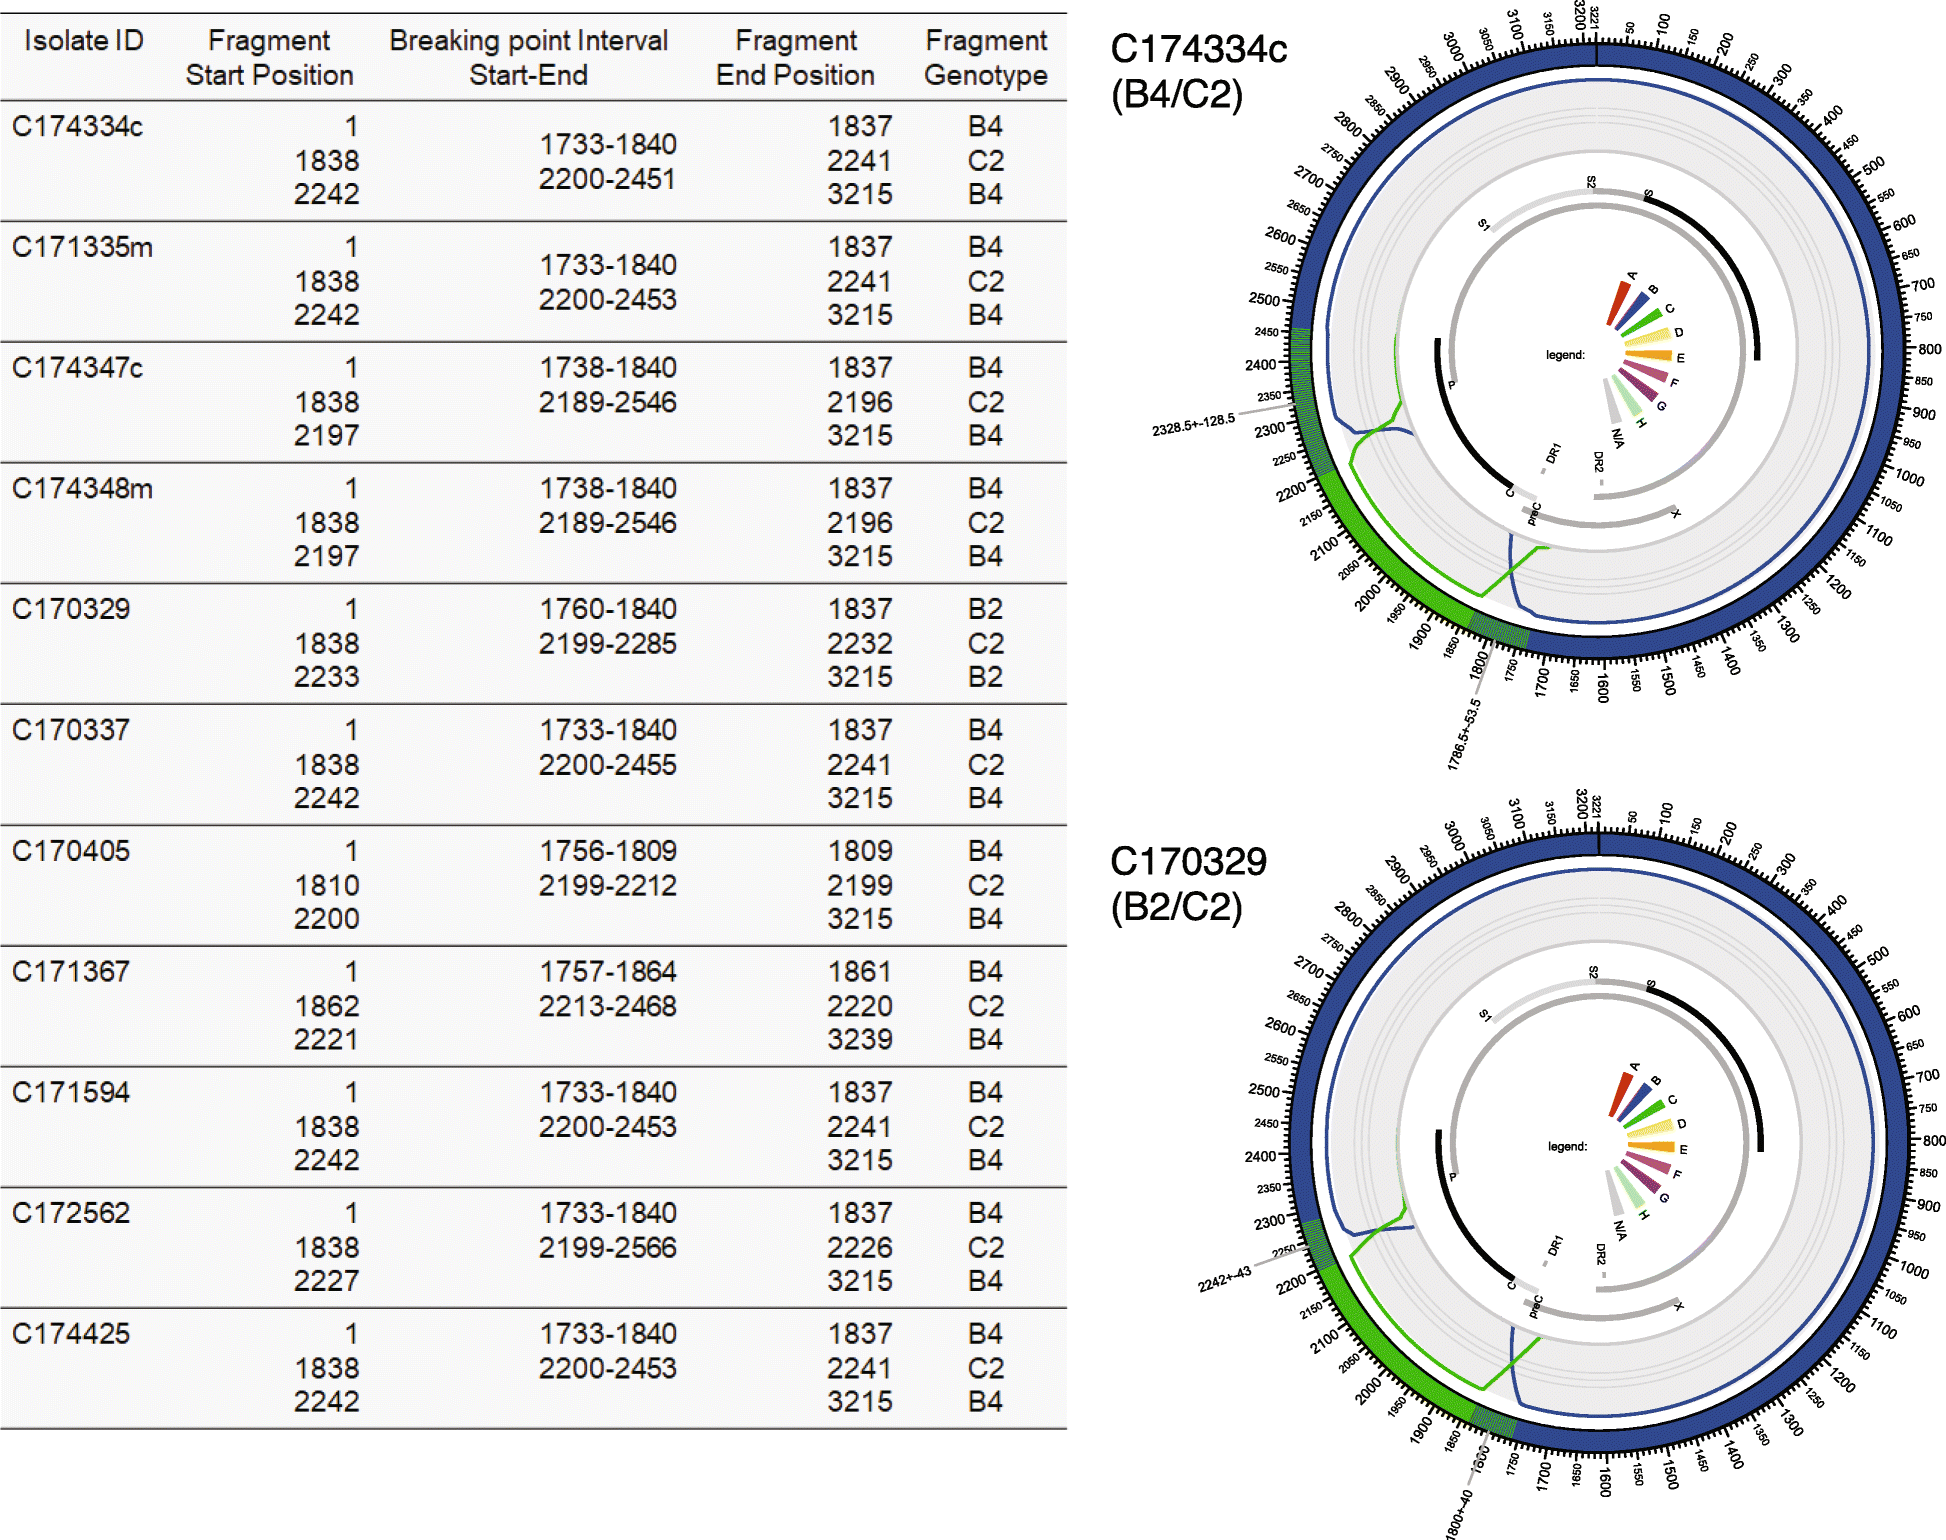The image size is (1946, 1540).
Task: Click 'legend:' text in the C170329 diagram
Action: point(1567,1146)
